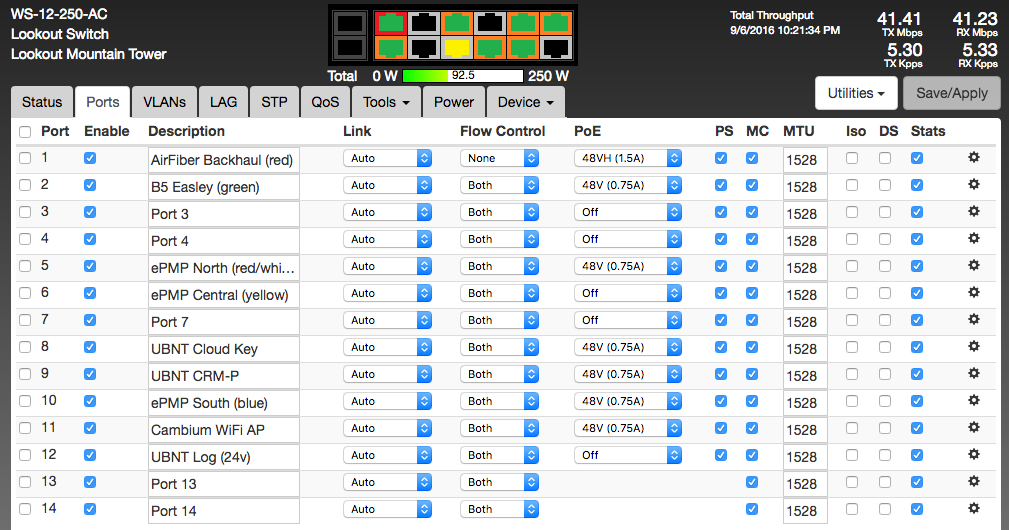Screen dimensions: 1009x530
Task: Disable the Enable checkbox for port 3
Action: point(91,212)
